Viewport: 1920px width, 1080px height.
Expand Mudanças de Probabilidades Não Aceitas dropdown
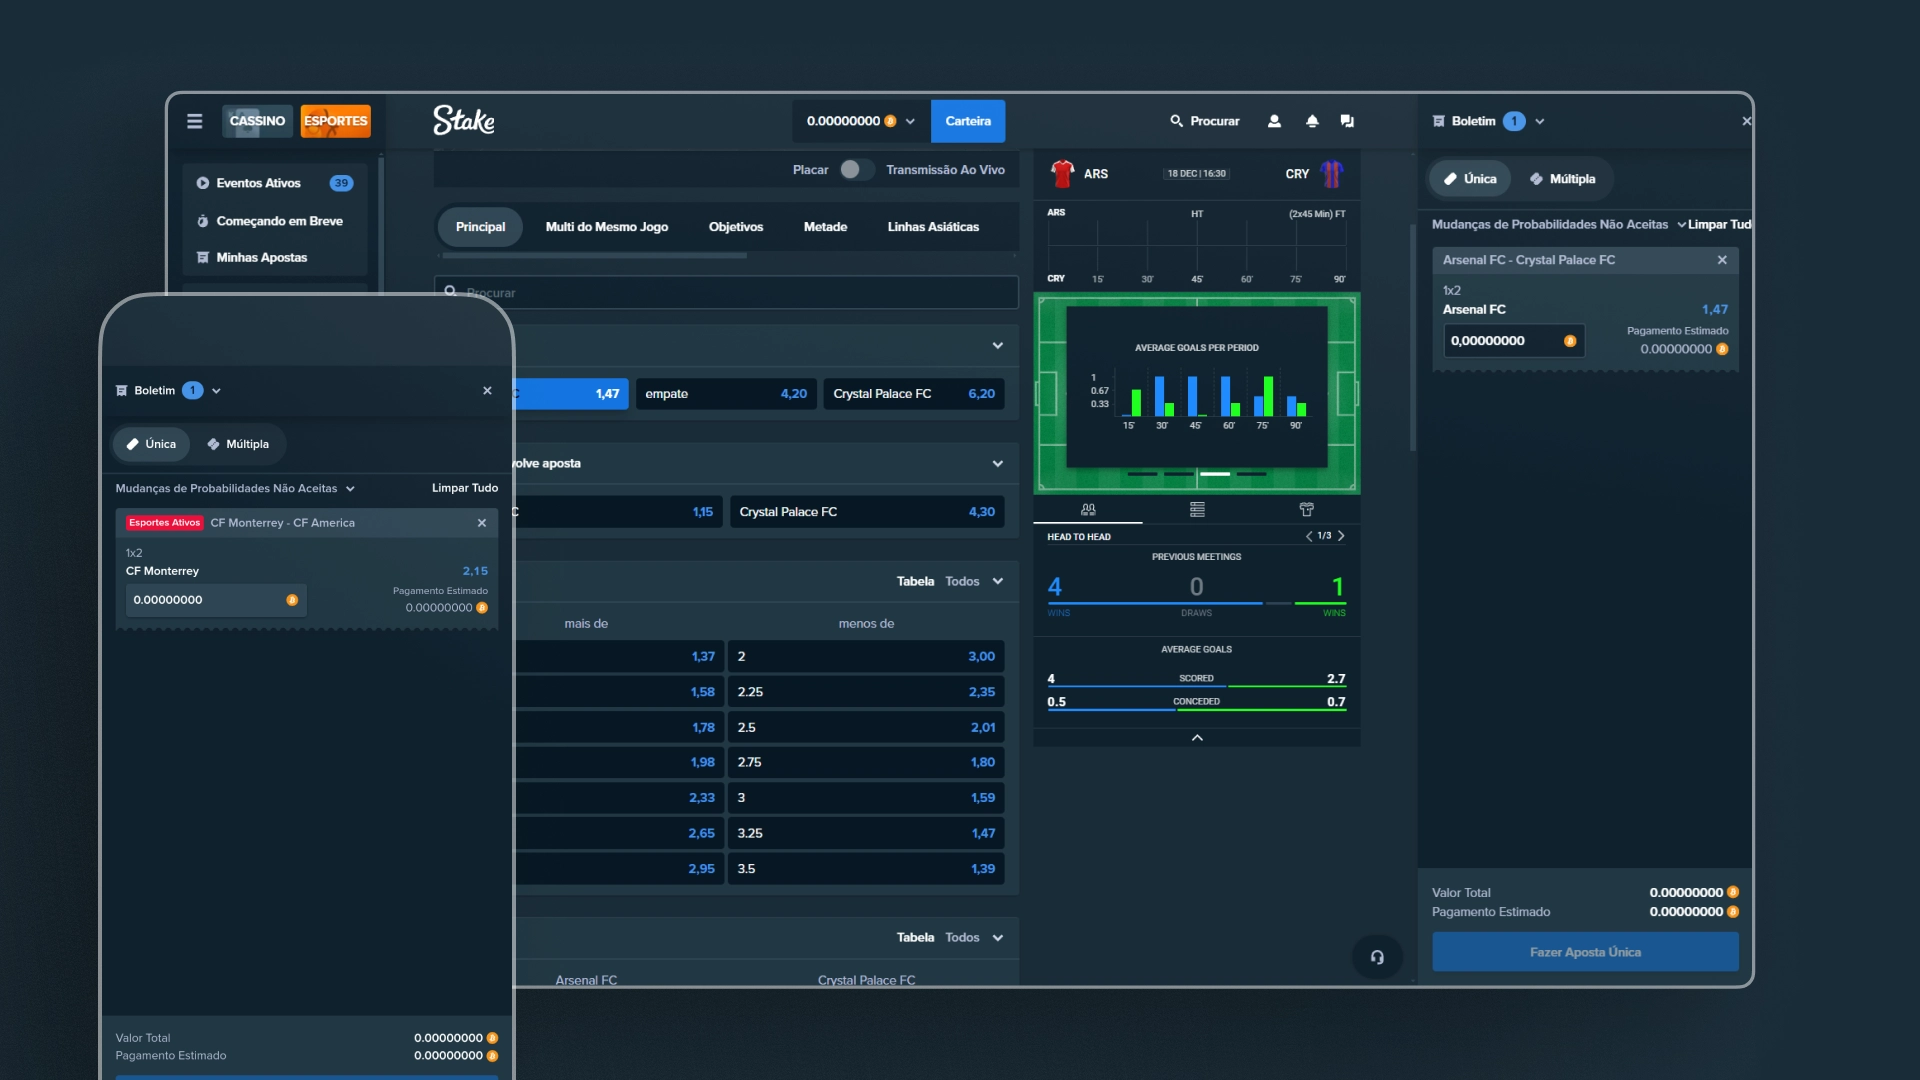click(1558, 224)
